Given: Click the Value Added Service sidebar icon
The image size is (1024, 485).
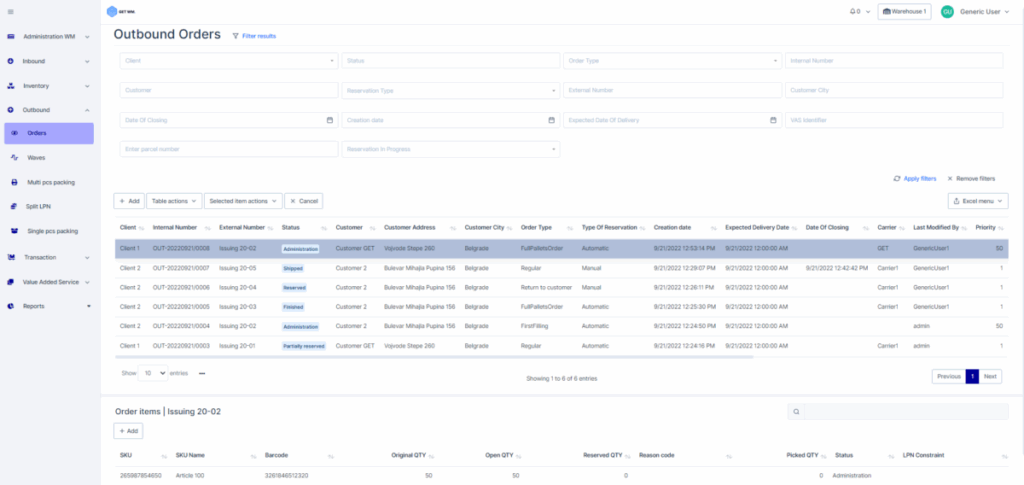Looking at the screenshot, I should pos(10,282).
